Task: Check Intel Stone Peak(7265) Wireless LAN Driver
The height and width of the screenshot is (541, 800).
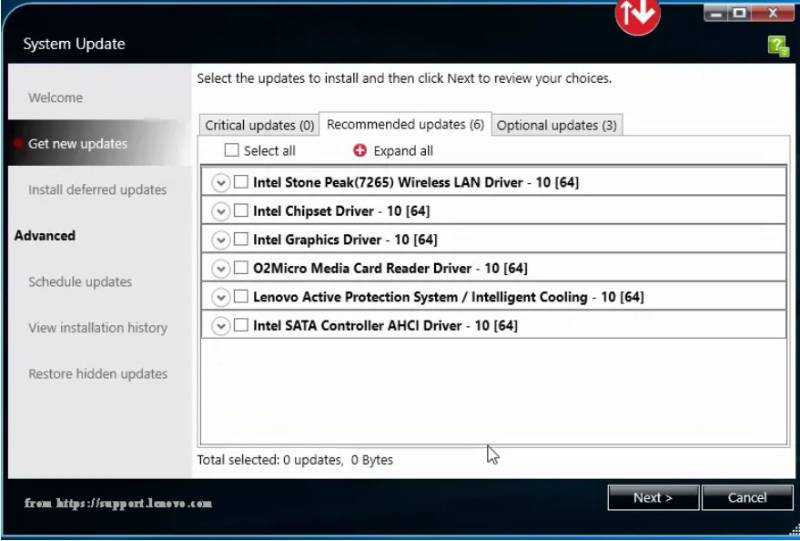Action: point(241,182)
